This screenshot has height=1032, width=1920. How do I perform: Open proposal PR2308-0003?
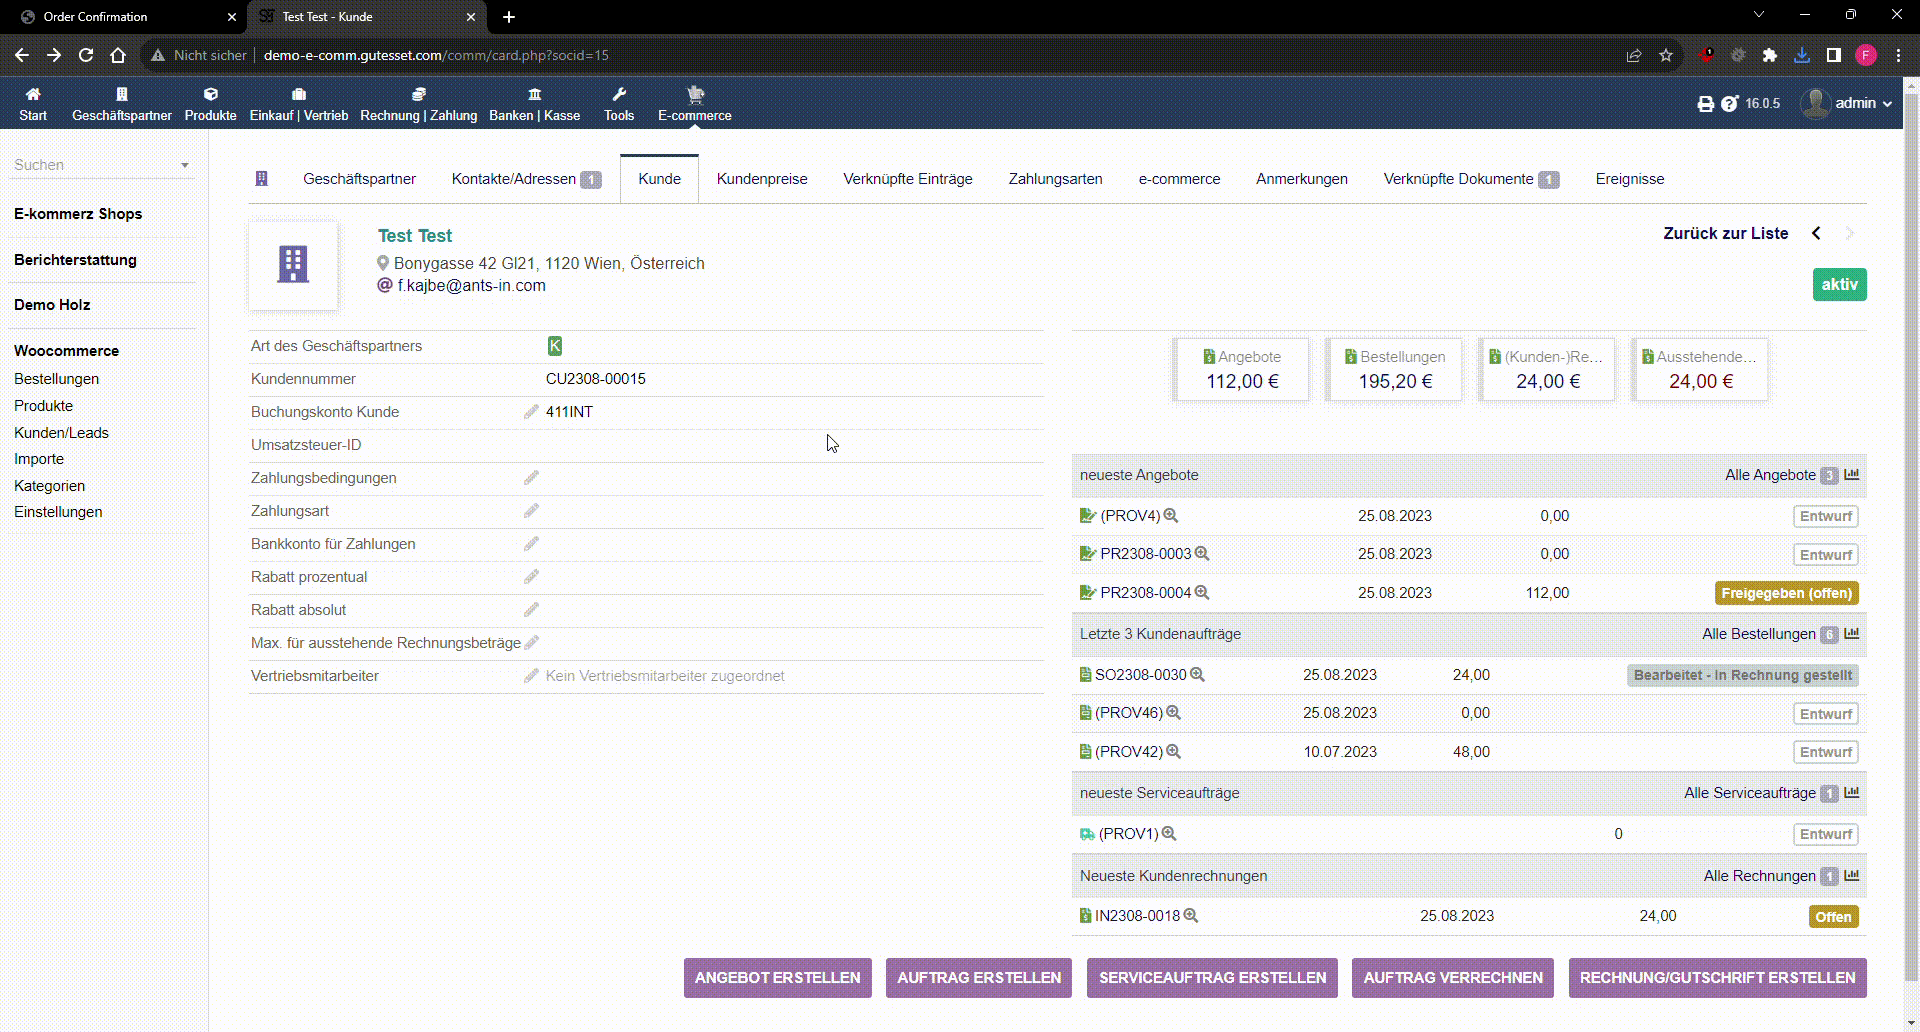coord(1145,554)
